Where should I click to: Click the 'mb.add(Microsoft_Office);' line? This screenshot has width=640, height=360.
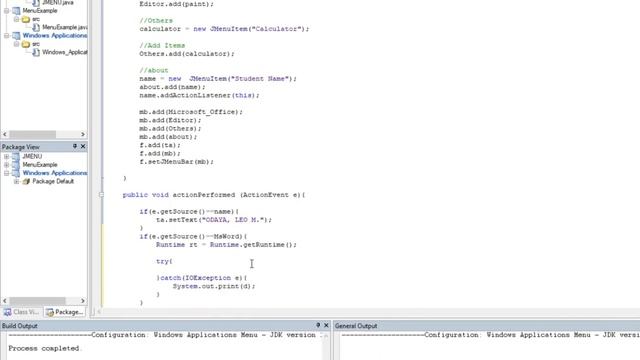(191, 112)
